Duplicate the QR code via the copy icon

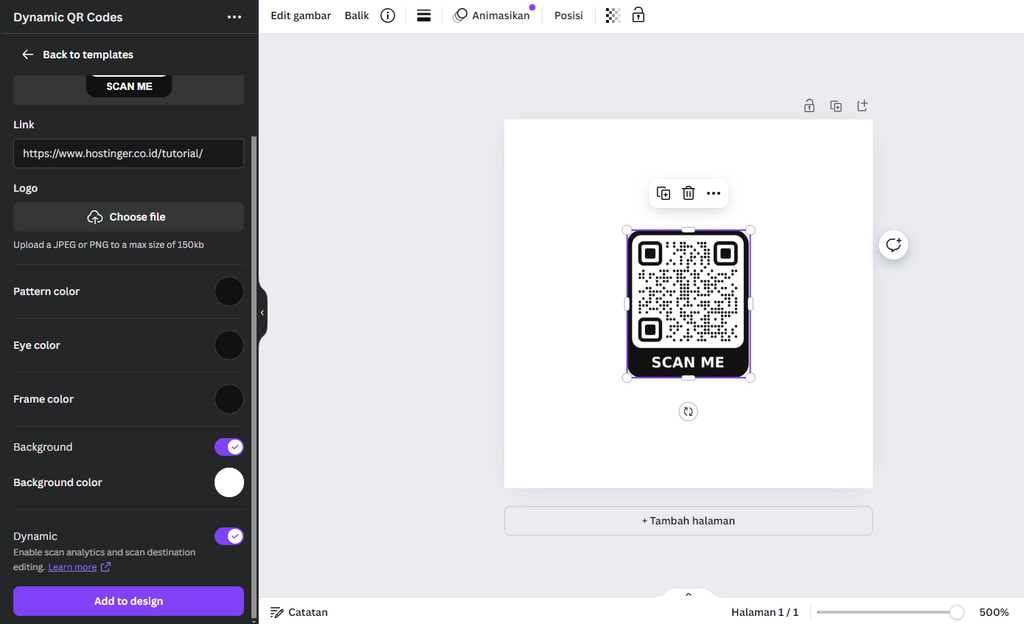click(x=663, y=193)
